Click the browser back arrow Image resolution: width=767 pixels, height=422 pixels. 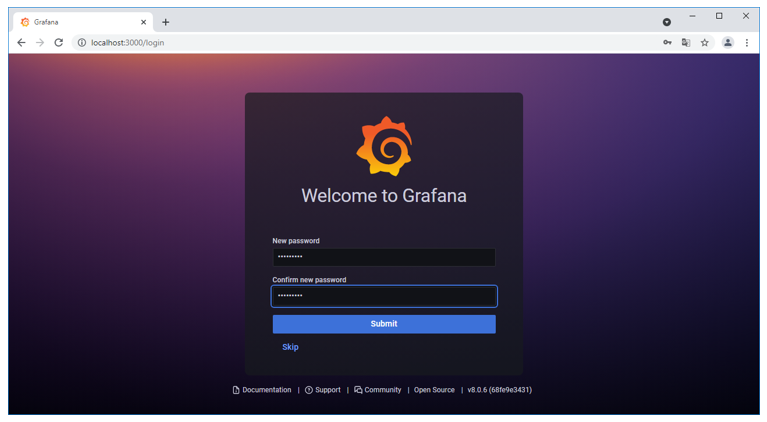(21, 43)
